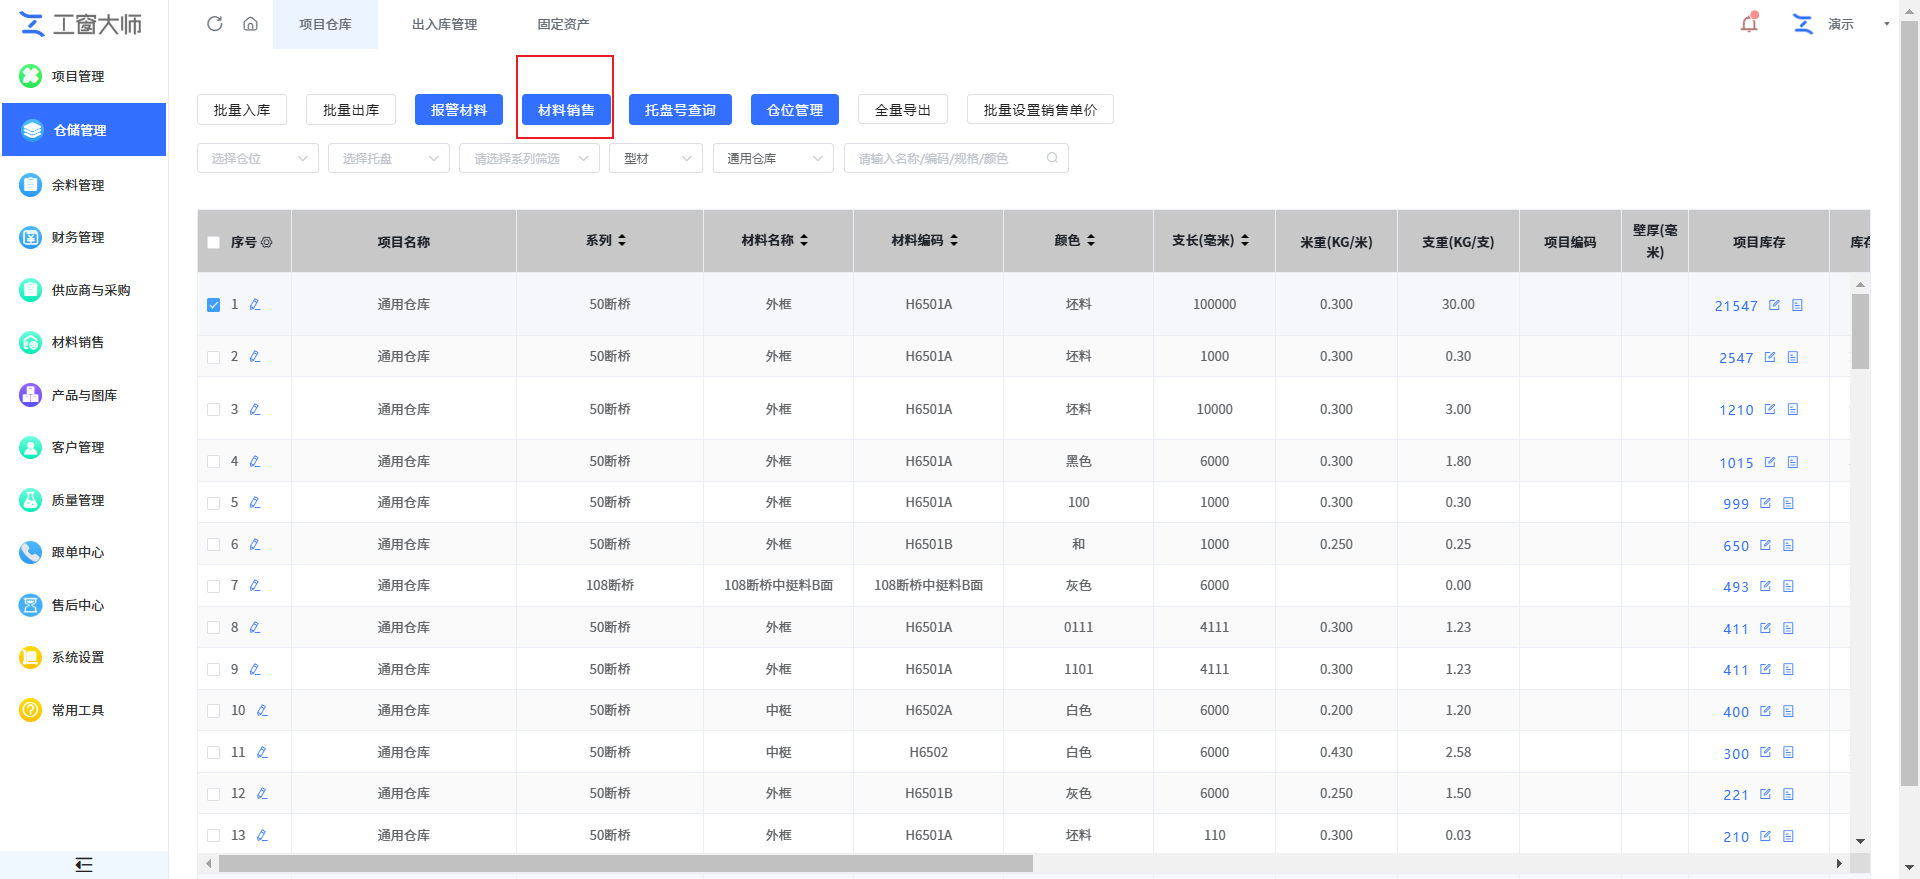Uncheck the row 1 checkbox
Viewport: 1920px width, 879px height.
(x=213, y=305)
